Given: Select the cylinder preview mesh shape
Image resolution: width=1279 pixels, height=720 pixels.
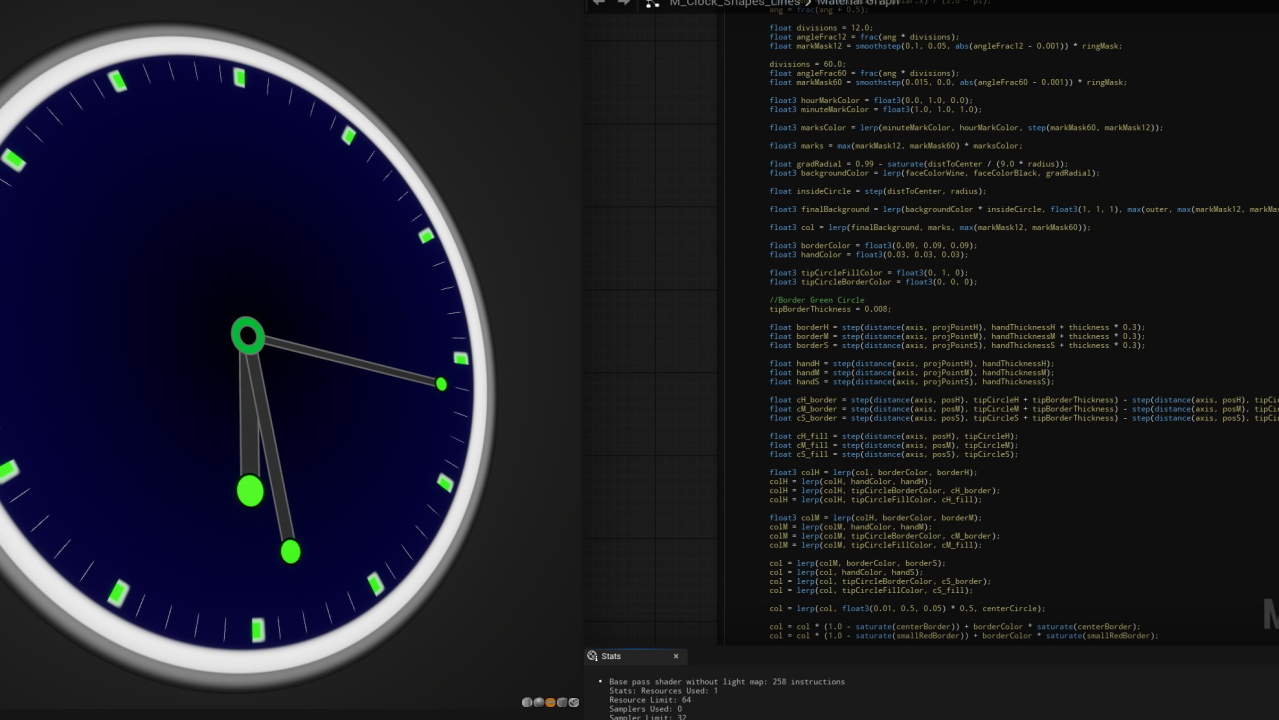Looking at the screenshot, I should click(527, 702).
